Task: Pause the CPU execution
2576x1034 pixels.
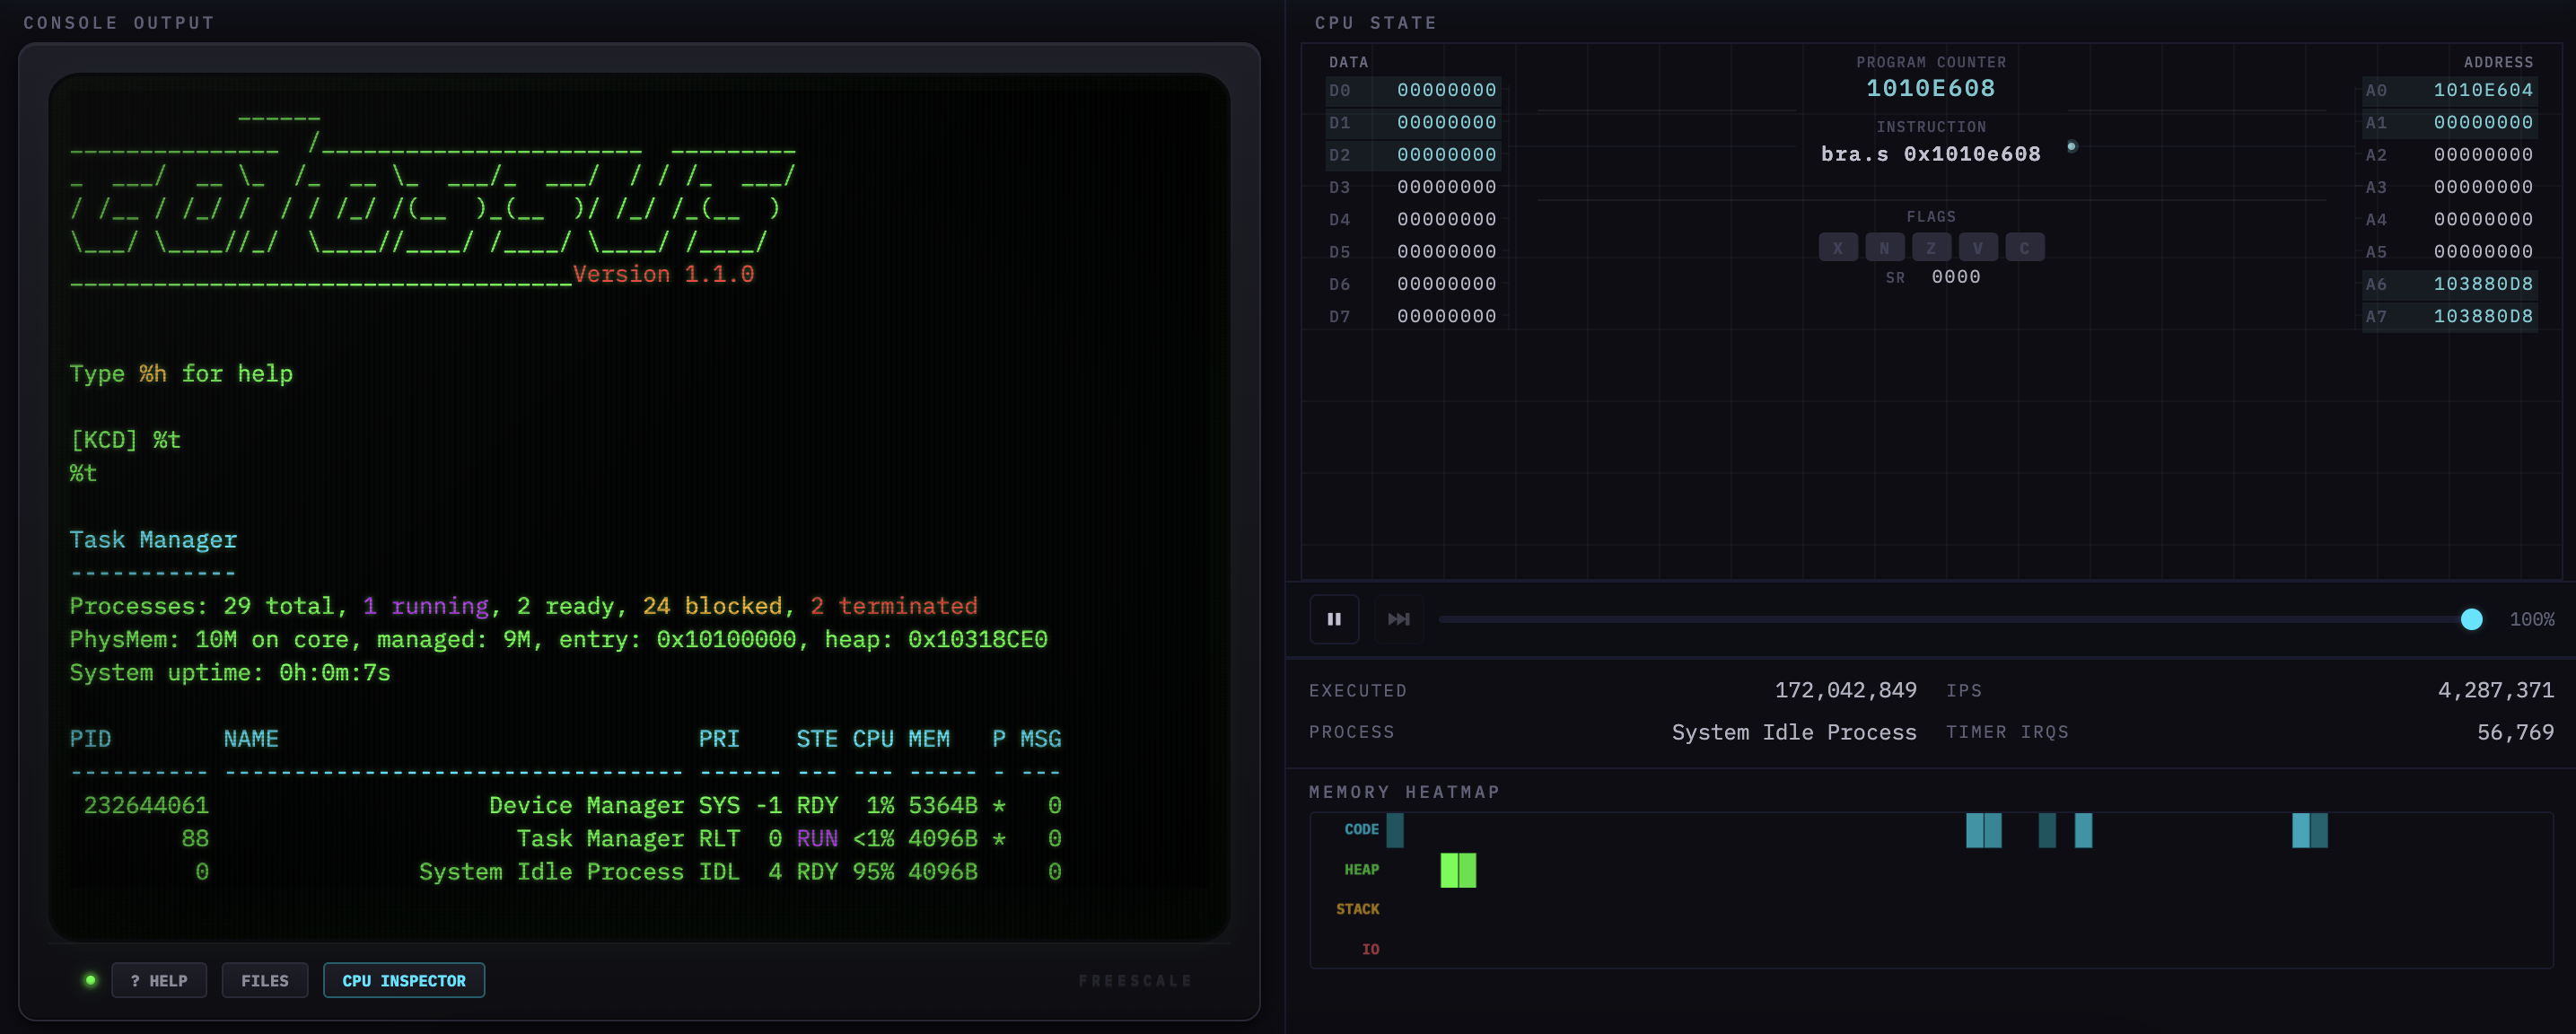Action: (1335, 619)
